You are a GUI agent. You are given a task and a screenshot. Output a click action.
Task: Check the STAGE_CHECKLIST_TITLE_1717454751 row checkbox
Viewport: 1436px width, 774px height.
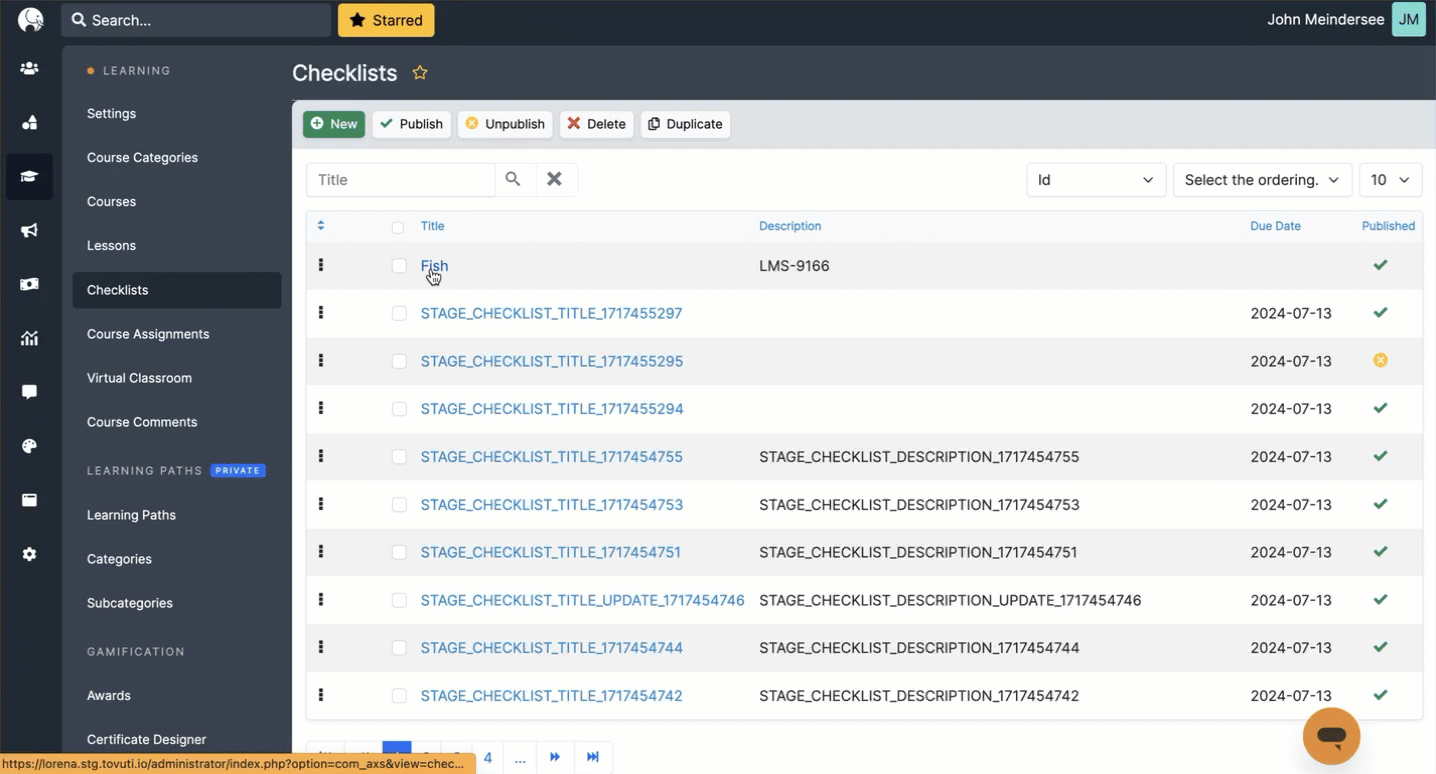(399, 552)
